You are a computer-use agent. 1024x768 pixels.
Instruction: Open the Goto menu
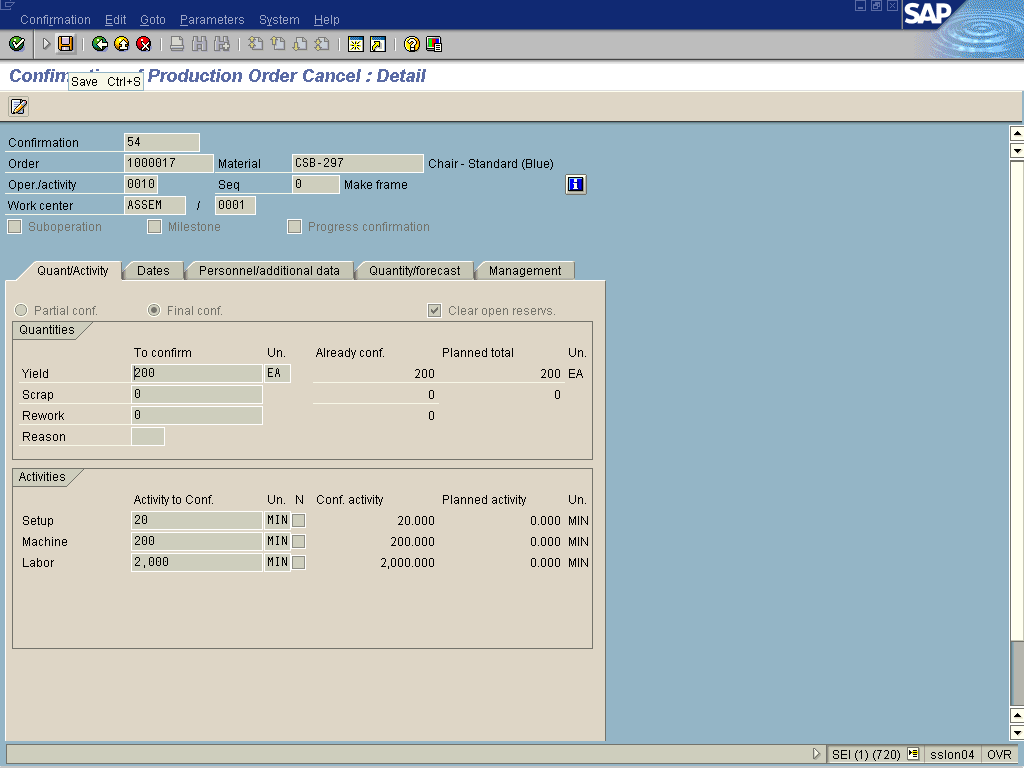153,20
